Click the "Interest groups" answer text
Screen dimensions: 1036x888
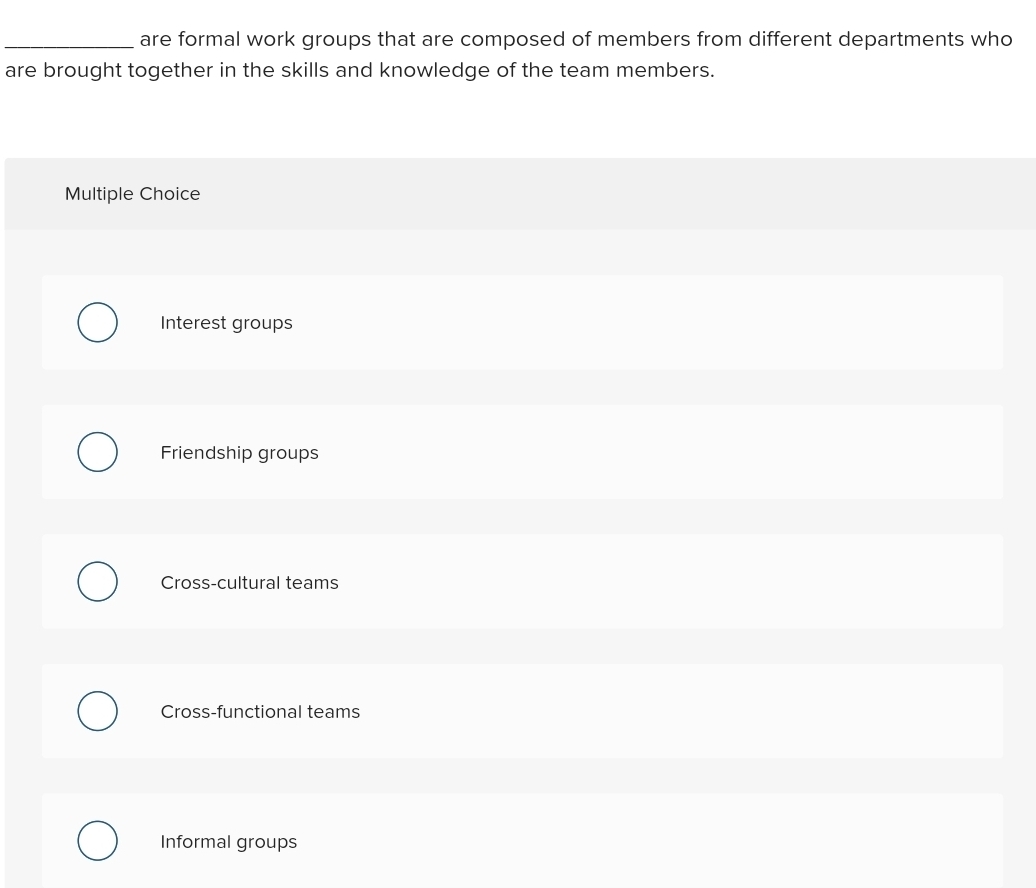pyautogui.click(x=226, y=323)
